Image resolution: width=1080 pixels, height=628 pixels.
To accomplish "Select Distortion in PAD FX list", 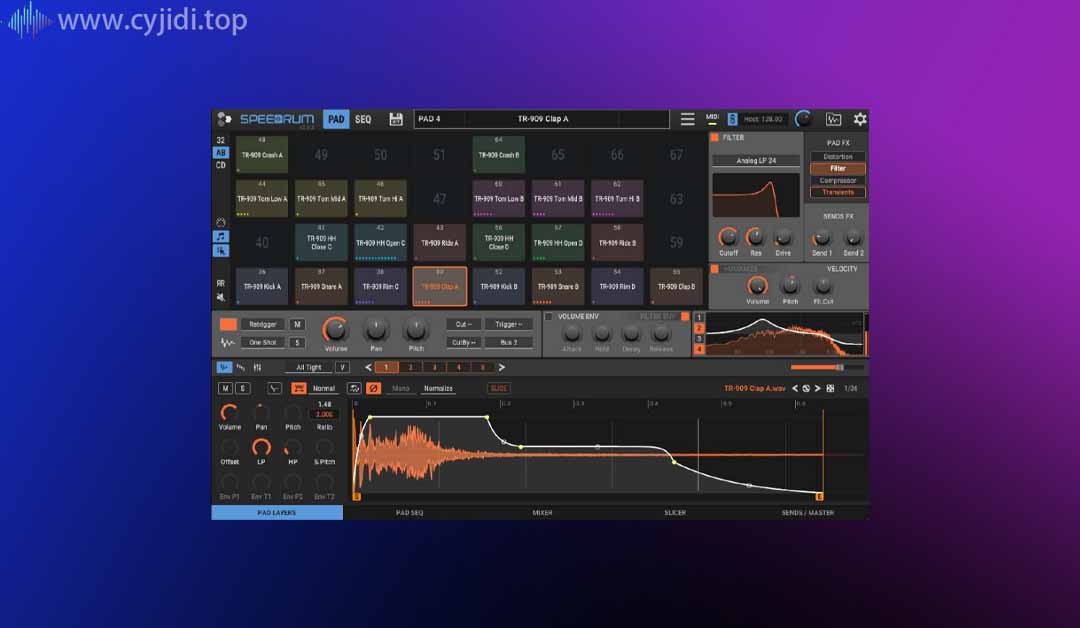I will 838,157.
